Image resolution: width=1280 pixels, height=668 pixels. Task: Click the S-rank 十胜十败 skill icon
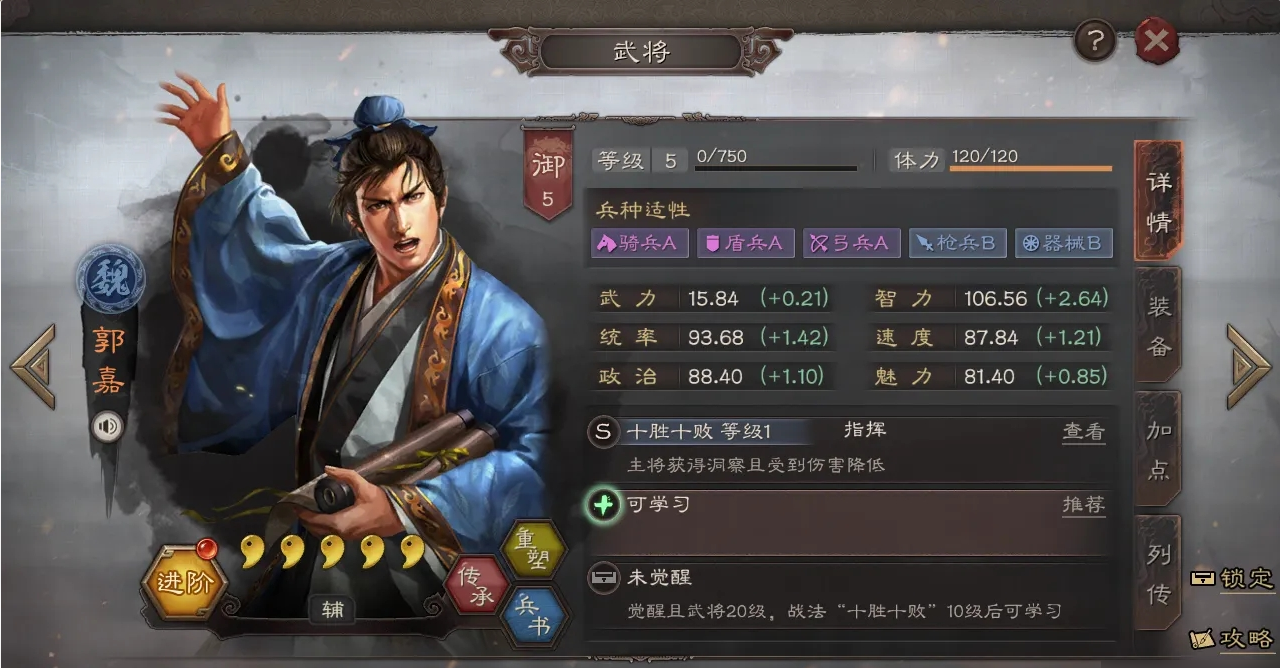point(602,432)
